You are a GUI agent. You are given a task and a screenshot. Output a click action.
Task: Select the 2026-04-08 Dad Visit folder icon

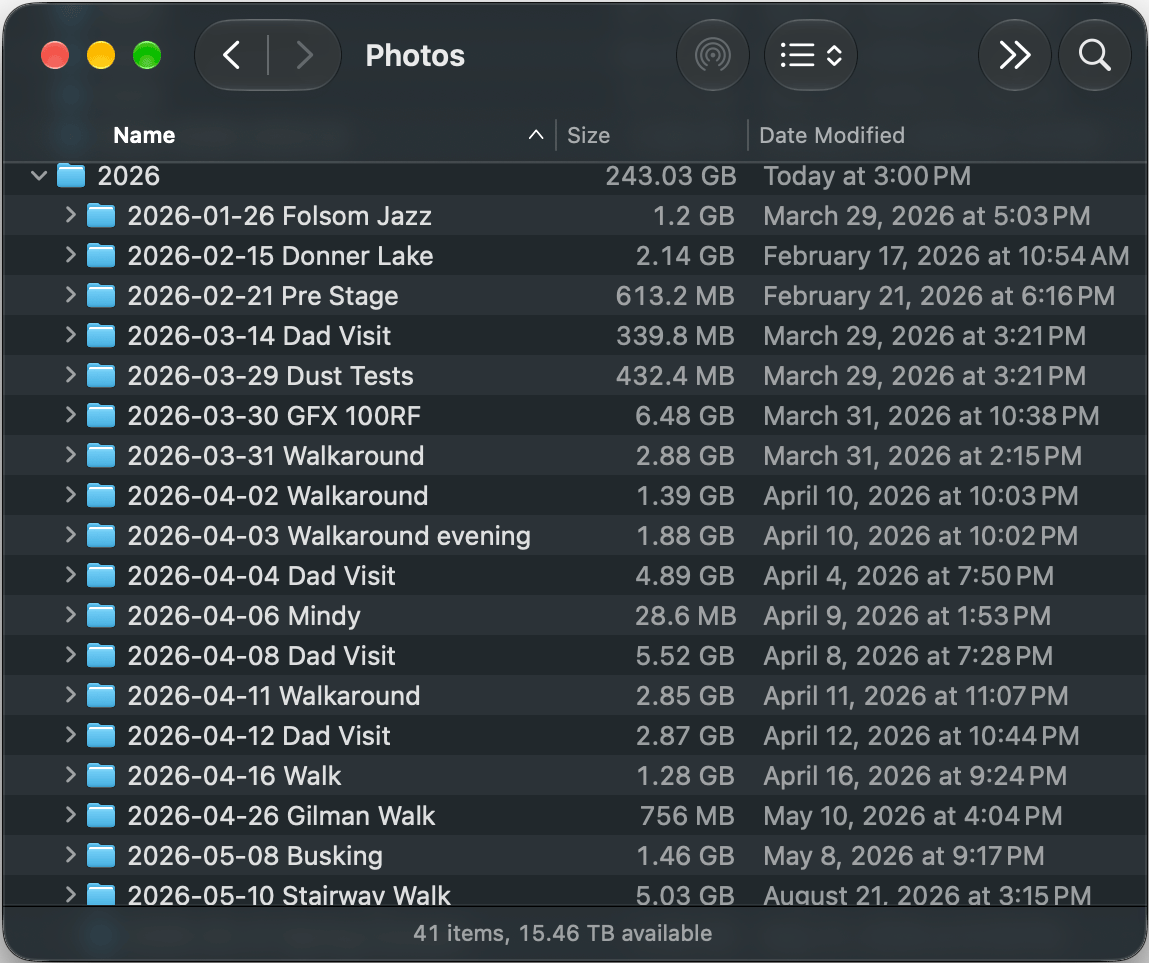101,655
